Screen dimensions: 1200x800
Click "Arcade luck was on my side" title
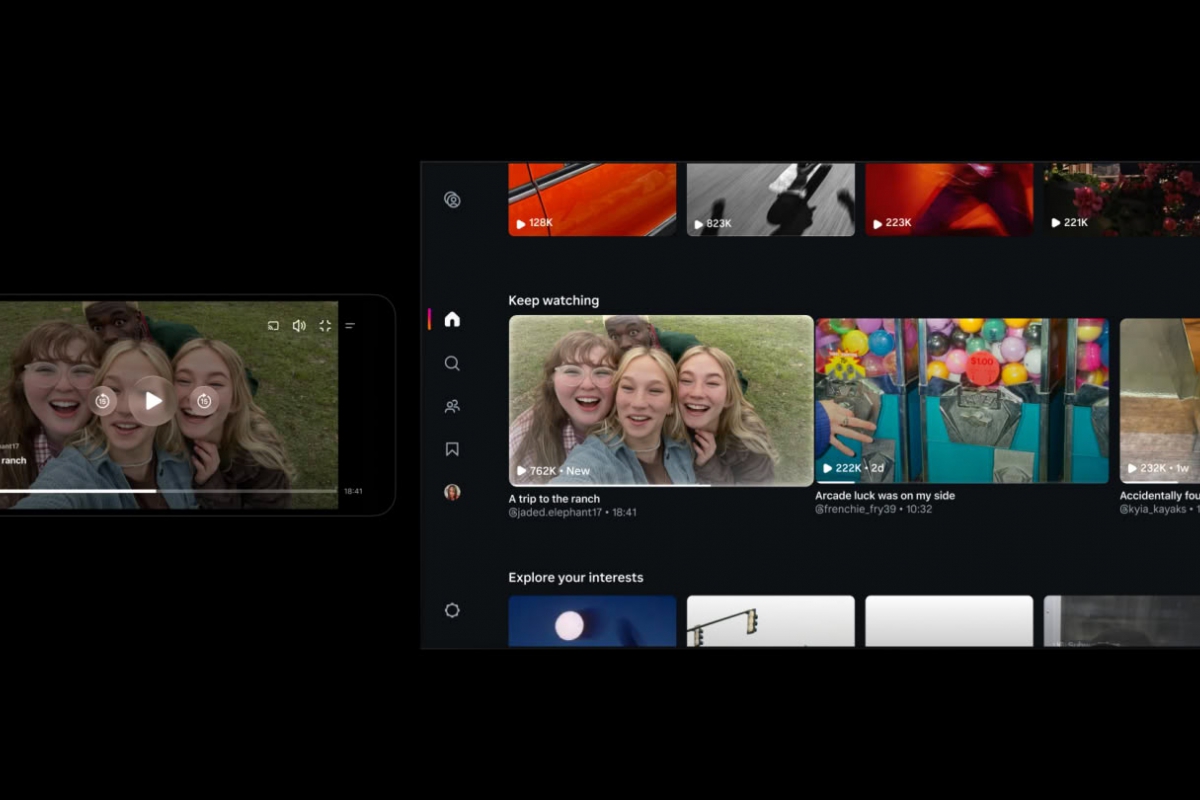pyautogui.click(x=885, y=495)
